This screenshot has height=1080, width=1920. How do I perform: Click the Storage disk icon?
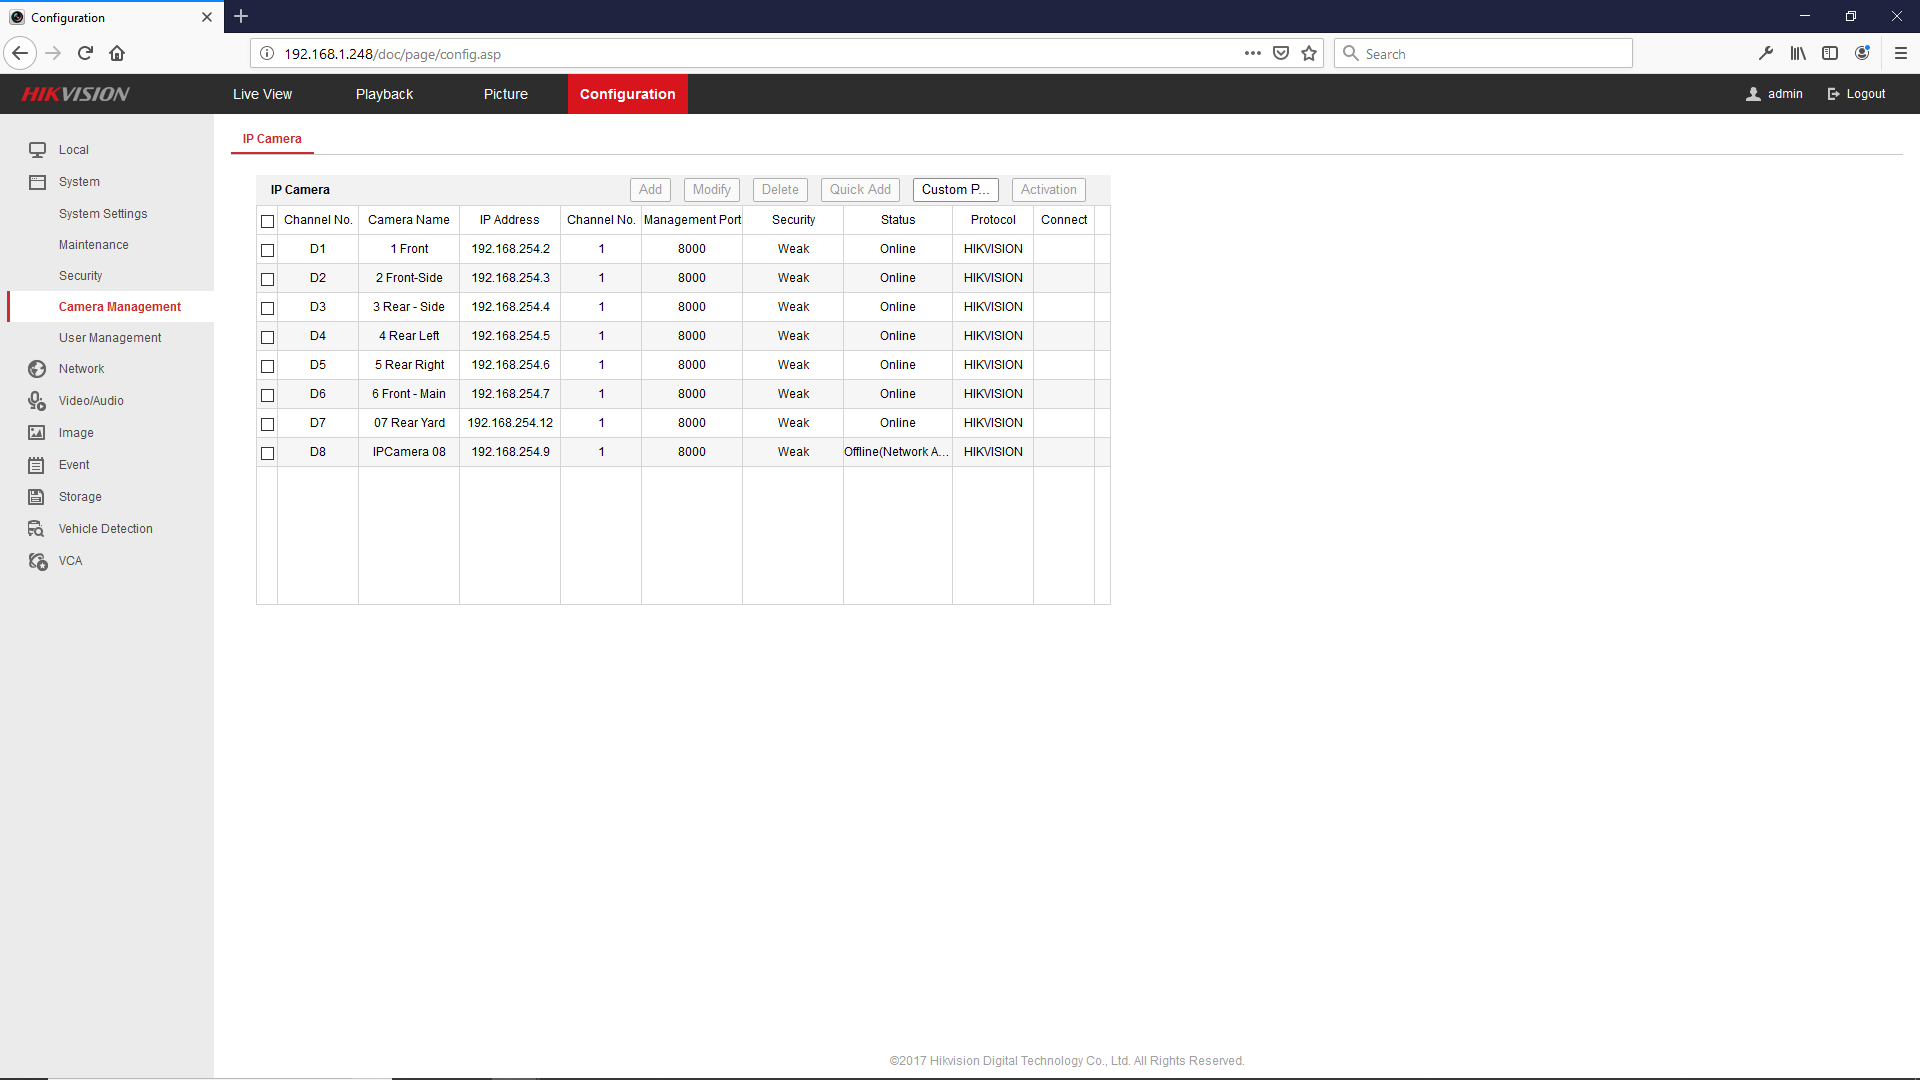(37, 497)
